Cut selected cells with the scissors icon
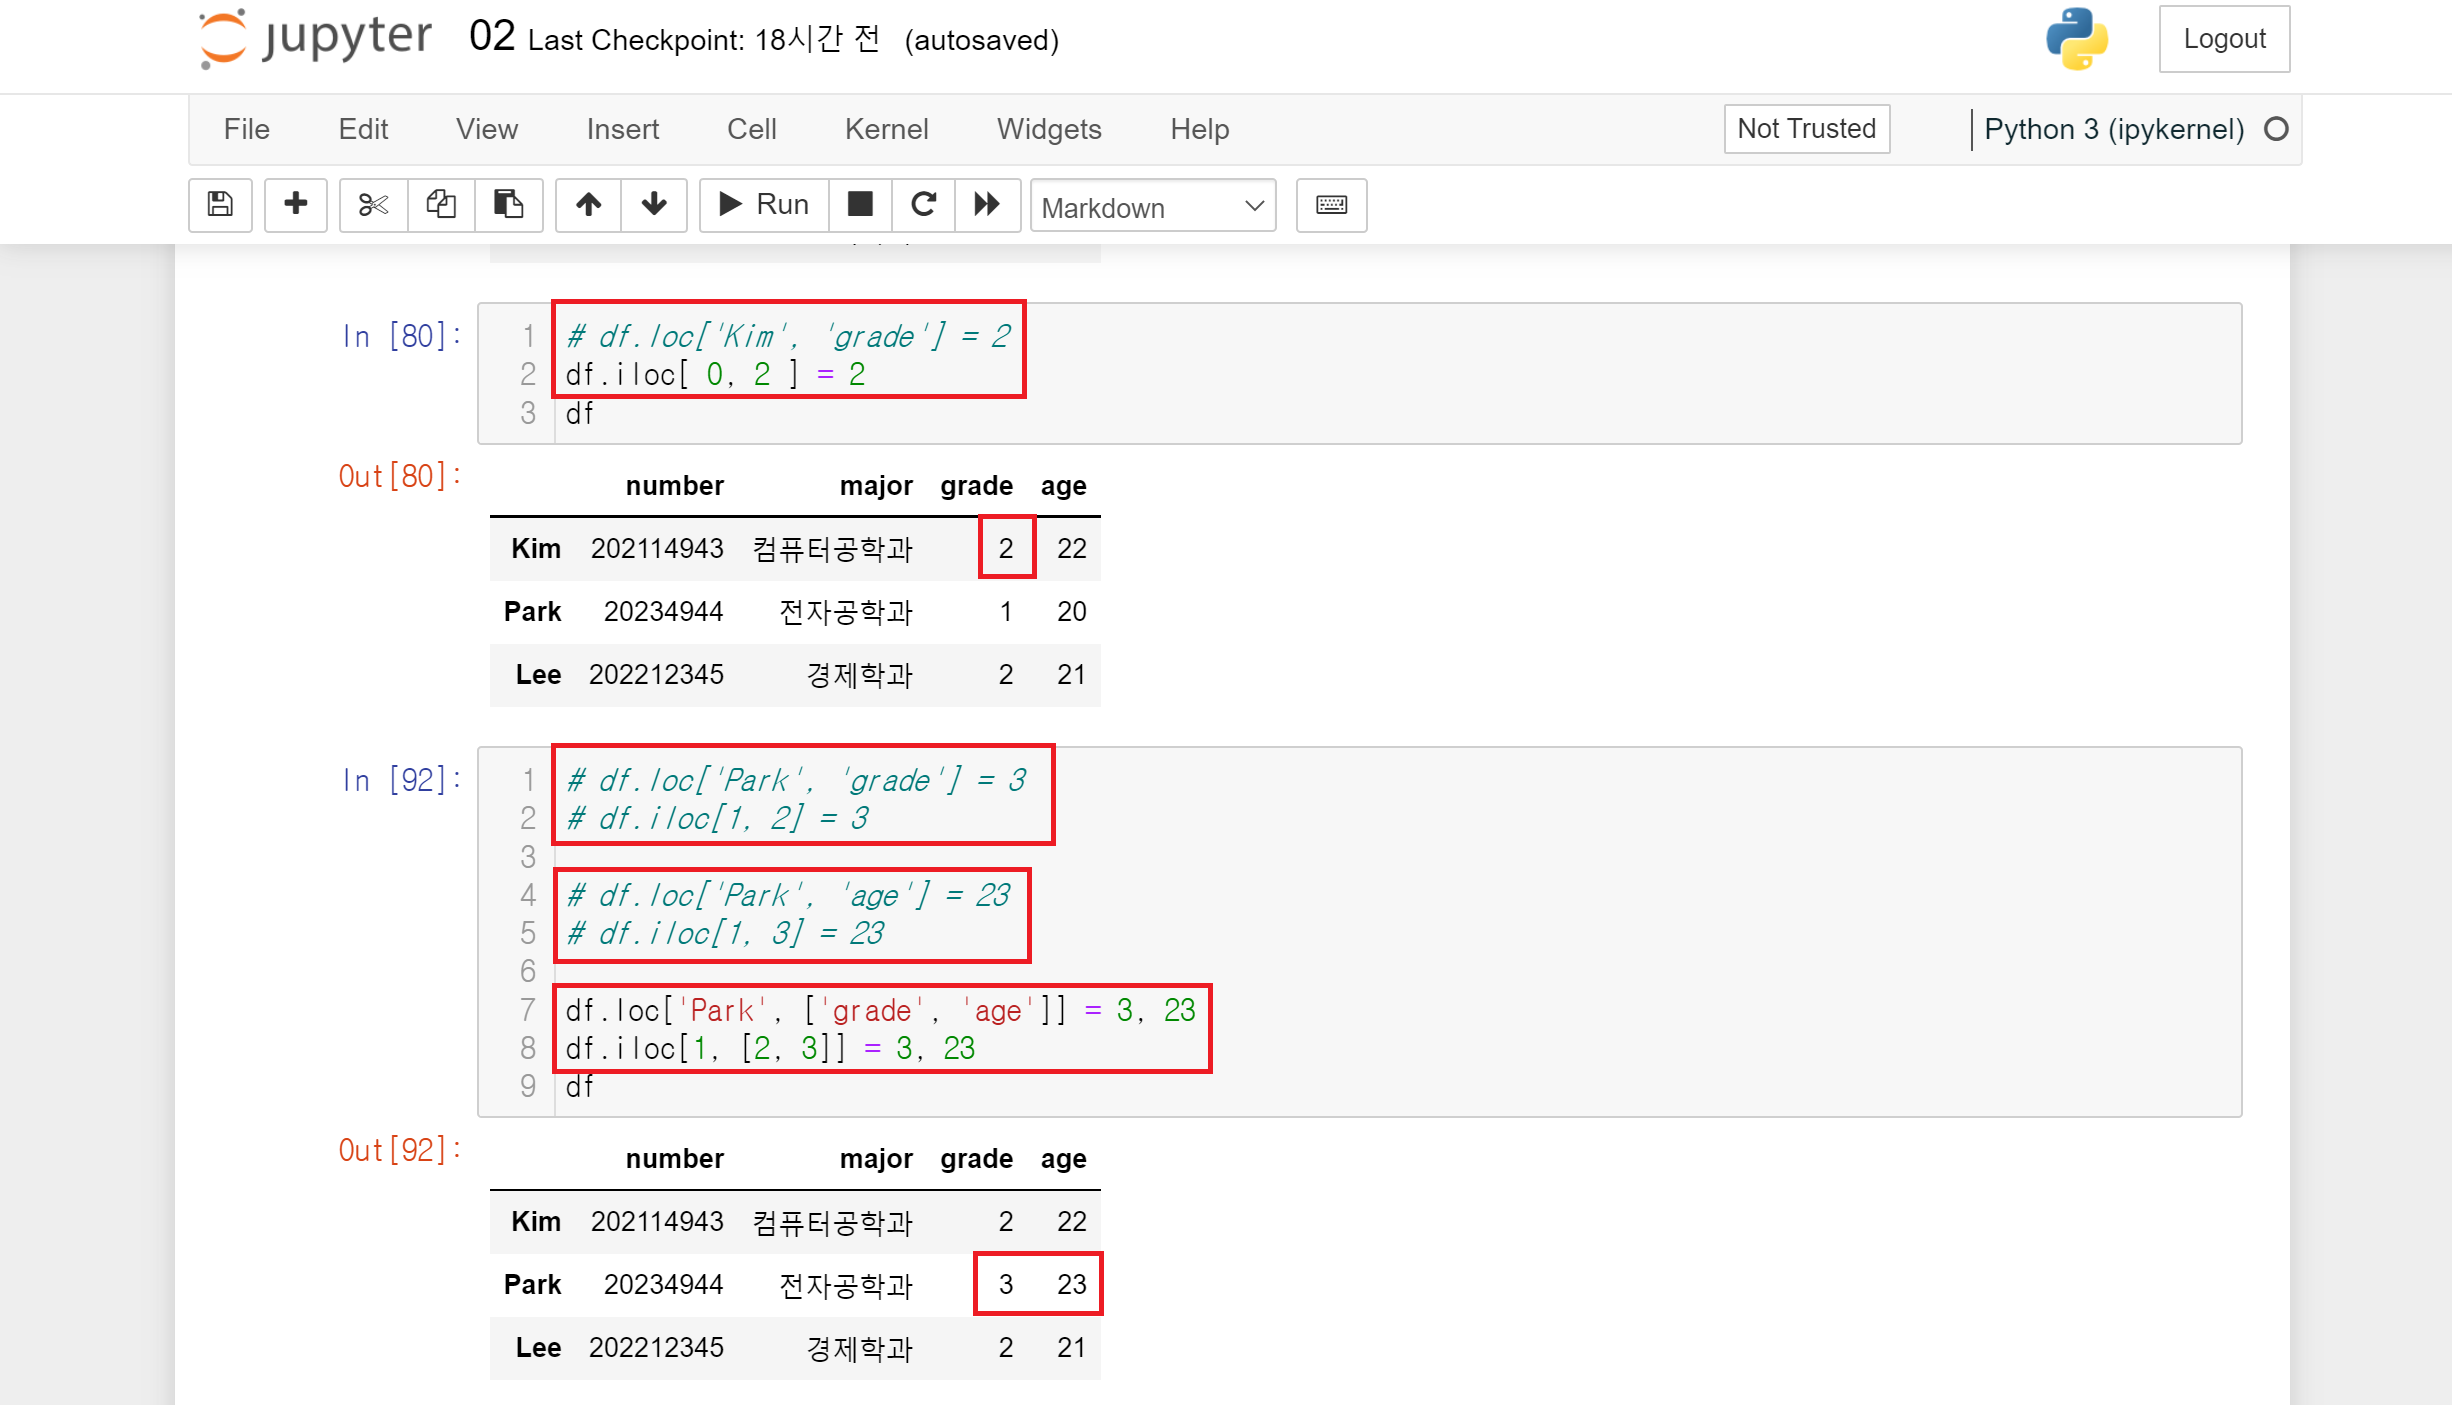Viewport: 2452px width, 1405px height. 373,205
